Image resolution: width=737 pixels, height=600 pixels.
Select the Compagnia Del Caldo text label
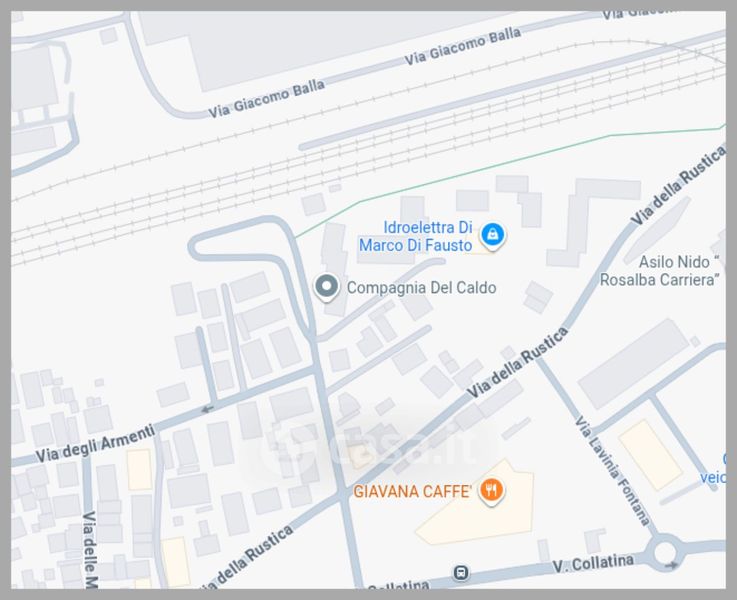click(x=421, y=288)
